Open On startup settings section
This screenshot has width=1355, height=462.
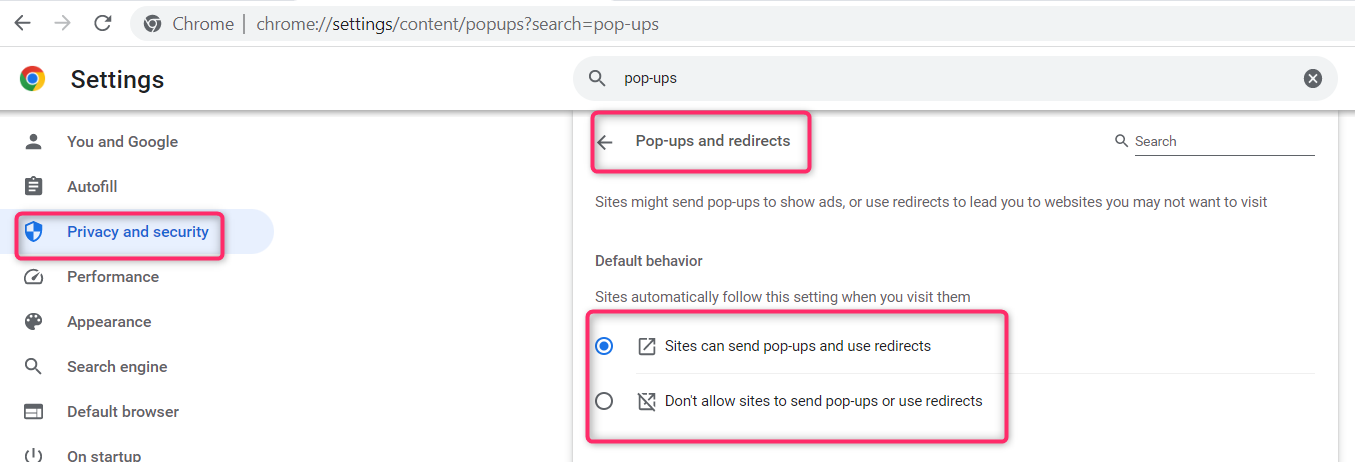point(104,455)
